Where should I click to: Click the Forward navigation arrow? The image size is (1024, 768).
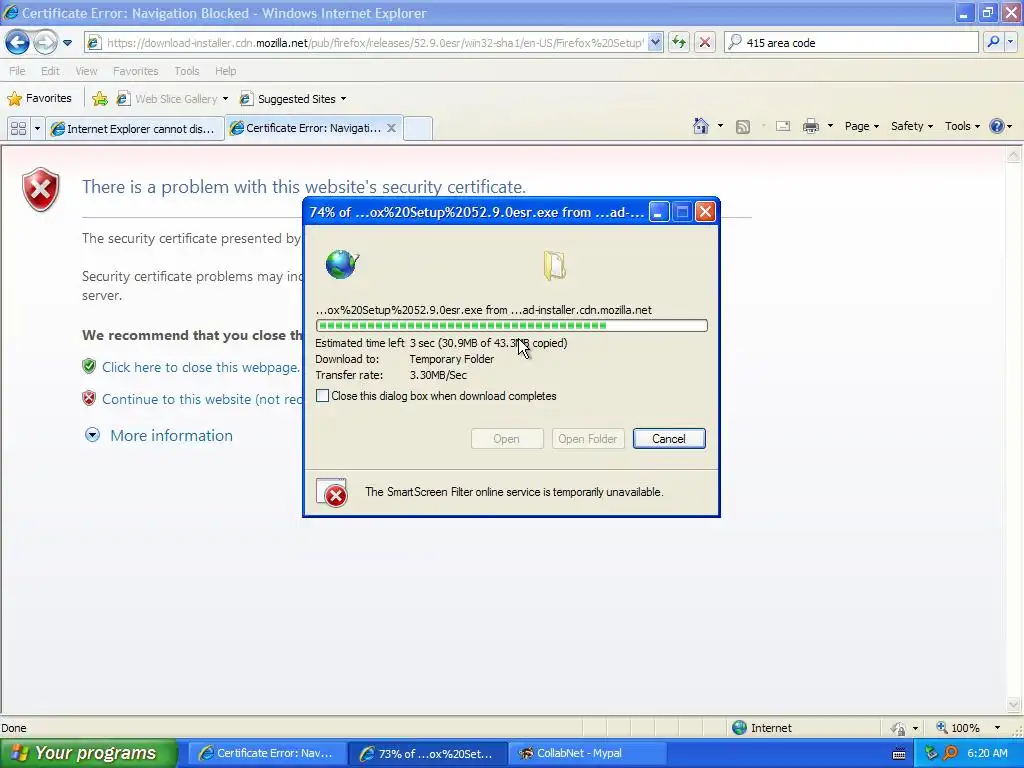pyautogui.click(x=45, y=42)
